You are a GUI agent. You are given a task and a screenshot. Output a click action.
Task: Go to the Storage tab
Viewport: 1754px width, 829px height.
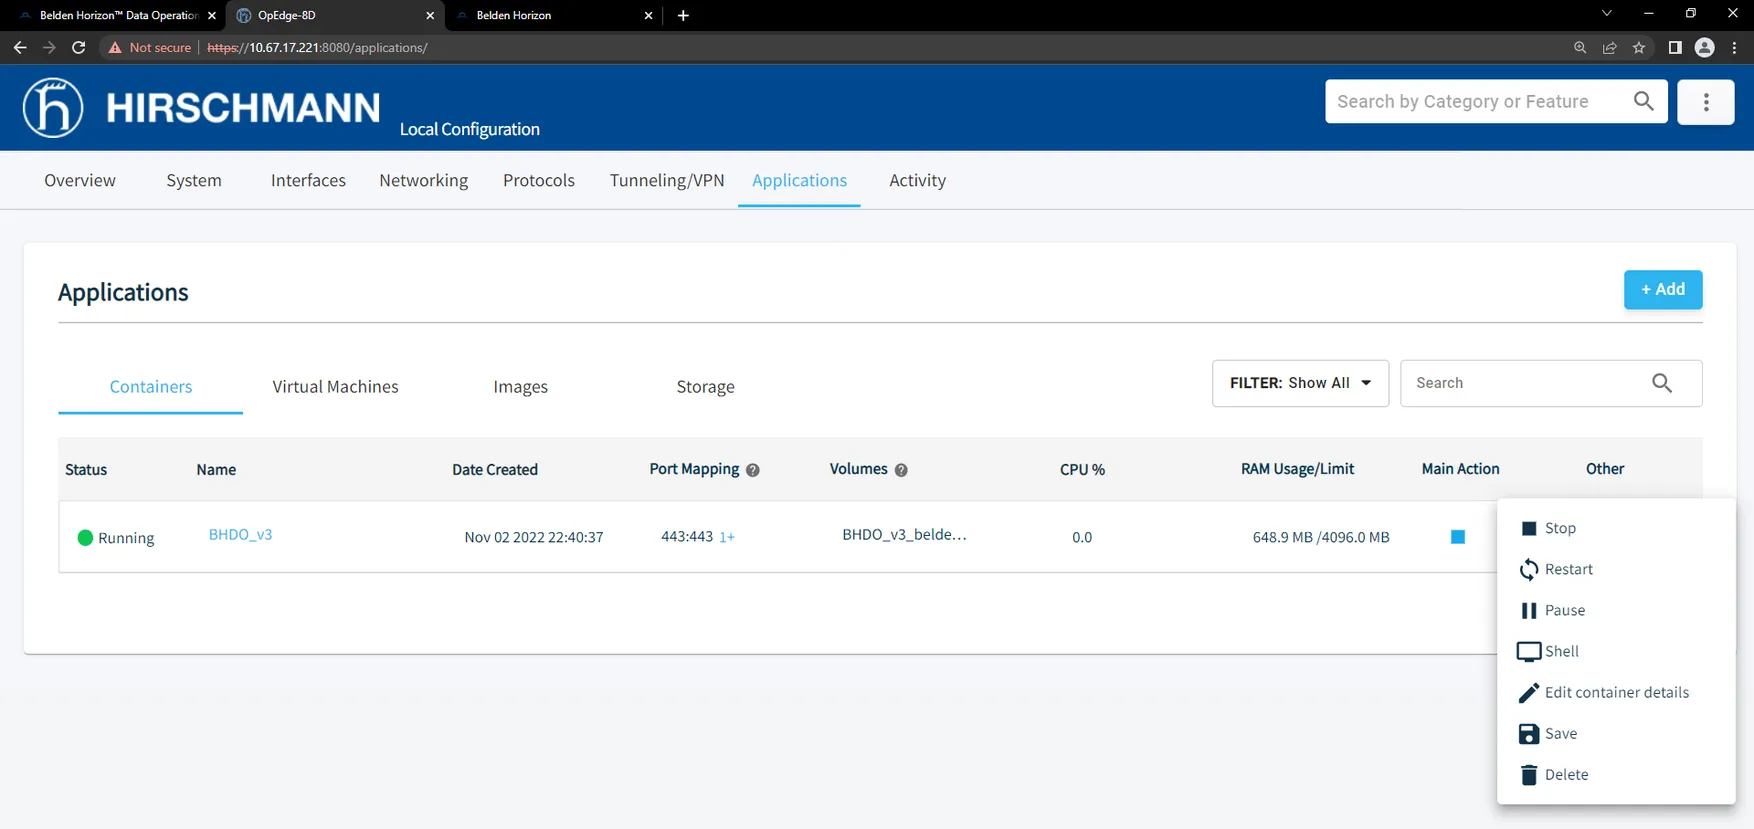tap(705, 387)
